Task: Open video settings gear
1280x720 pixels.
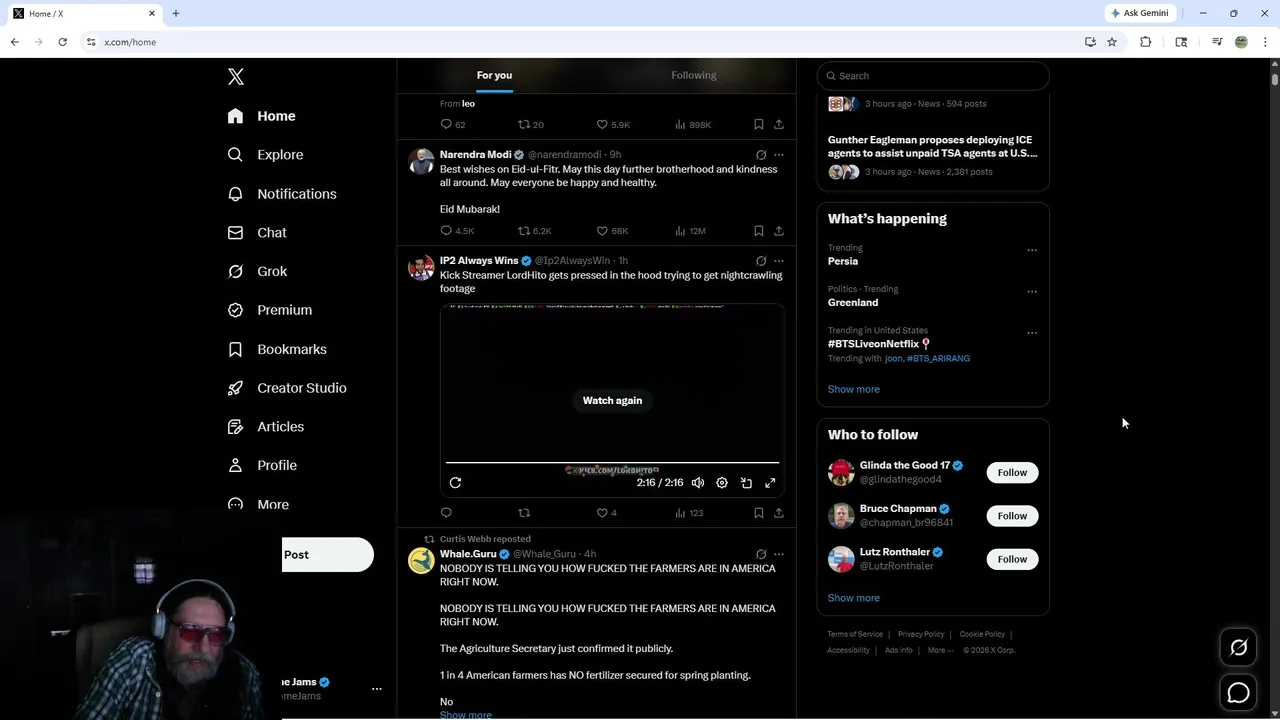Action: (x=722, y=483)
